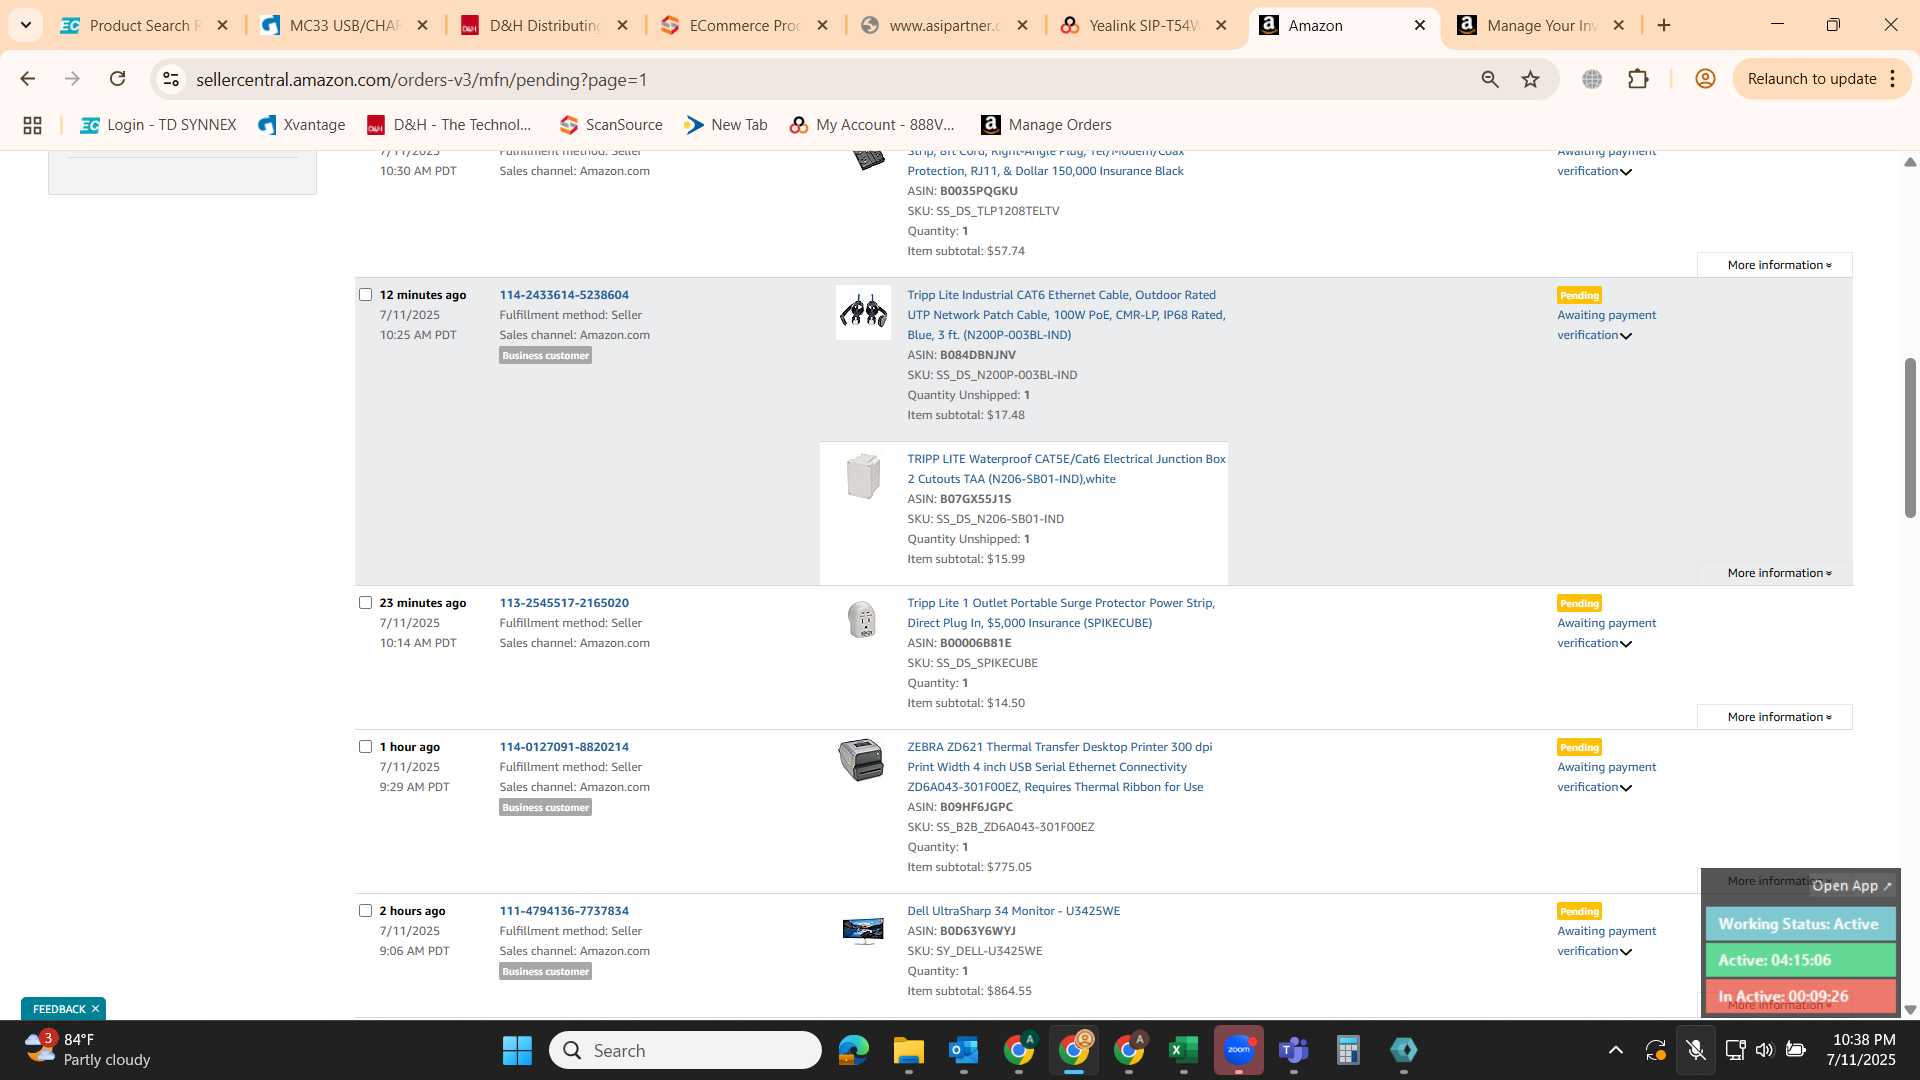Click the Relaunch to update button

coord(1811,79)
